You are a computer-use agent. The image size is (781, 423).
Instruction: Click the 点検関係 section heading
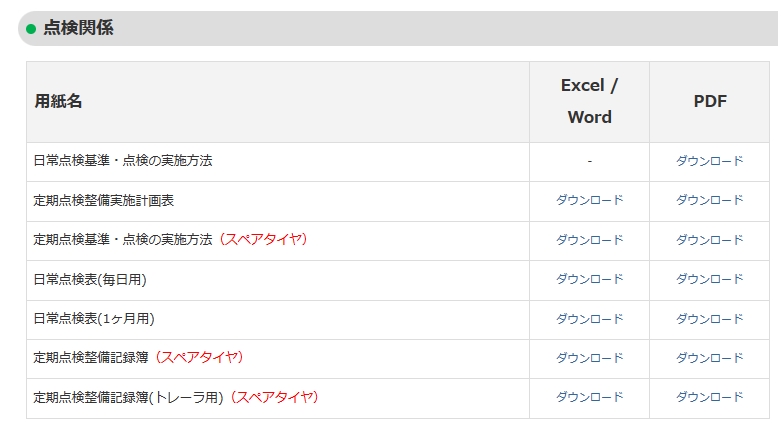click(x=78, y=28)
